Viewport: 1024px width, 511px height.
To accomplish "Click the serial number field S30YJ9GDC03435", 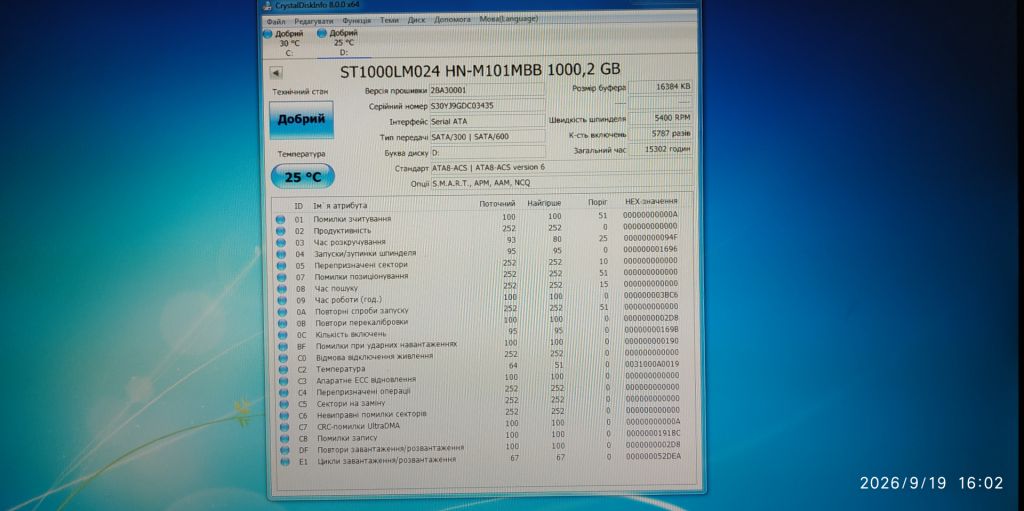I will pyautogui.click(x=487, y=105).
